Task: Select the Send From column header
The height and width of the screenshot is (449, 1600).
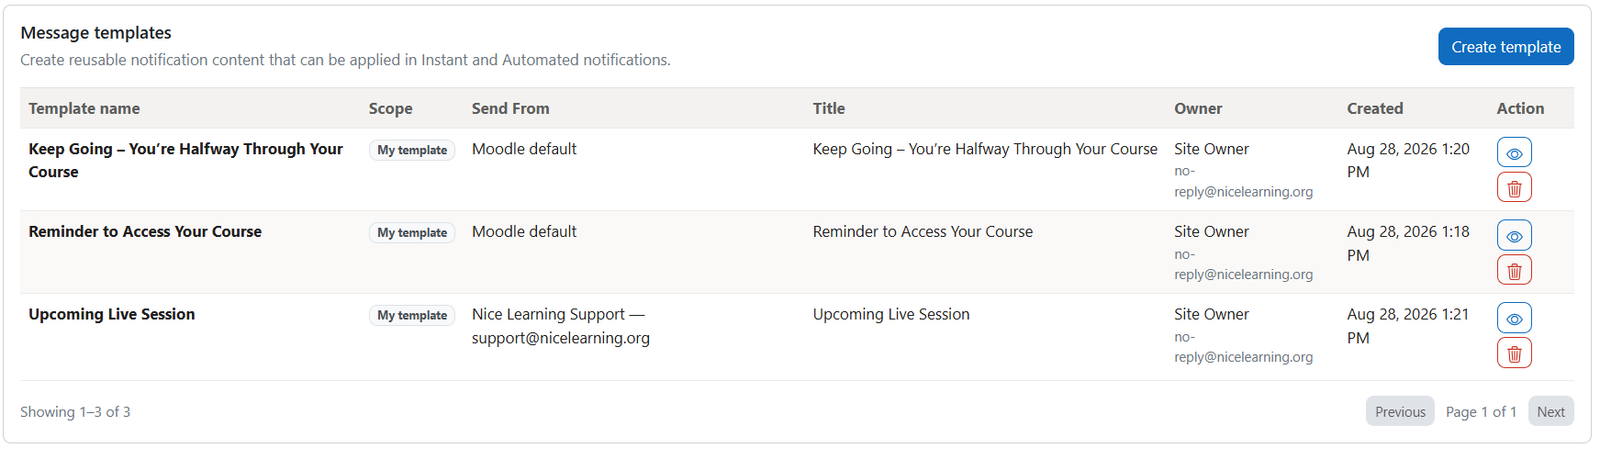Action: pyautogui.click(x=510, y=109)
